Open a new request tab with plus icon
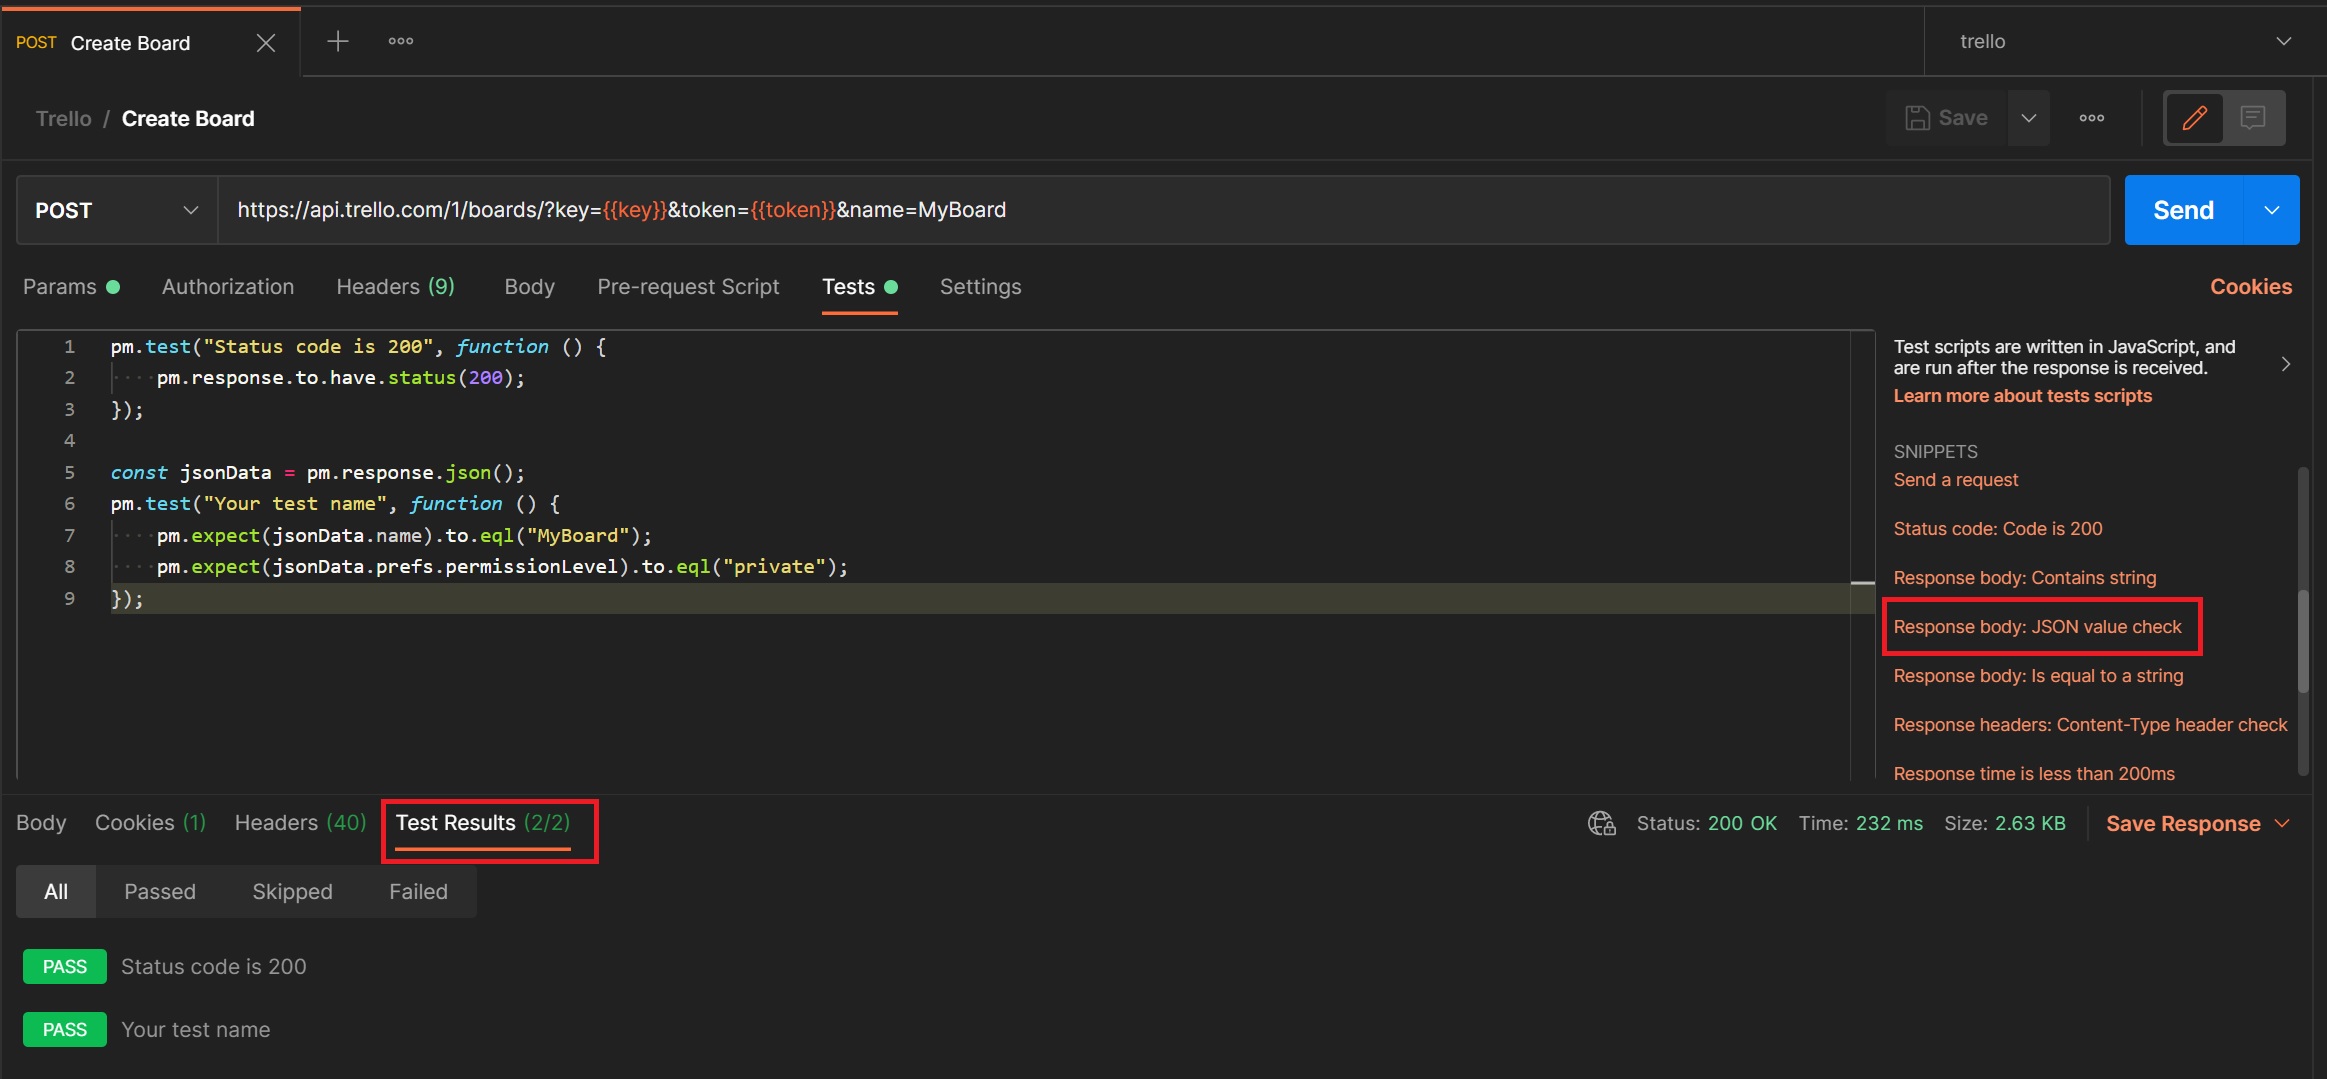2327x1079 pixels. point(338,41)
